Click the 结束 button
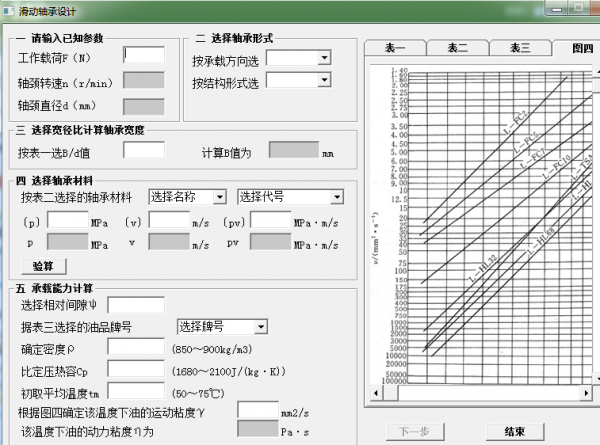 tap(515, 432)
